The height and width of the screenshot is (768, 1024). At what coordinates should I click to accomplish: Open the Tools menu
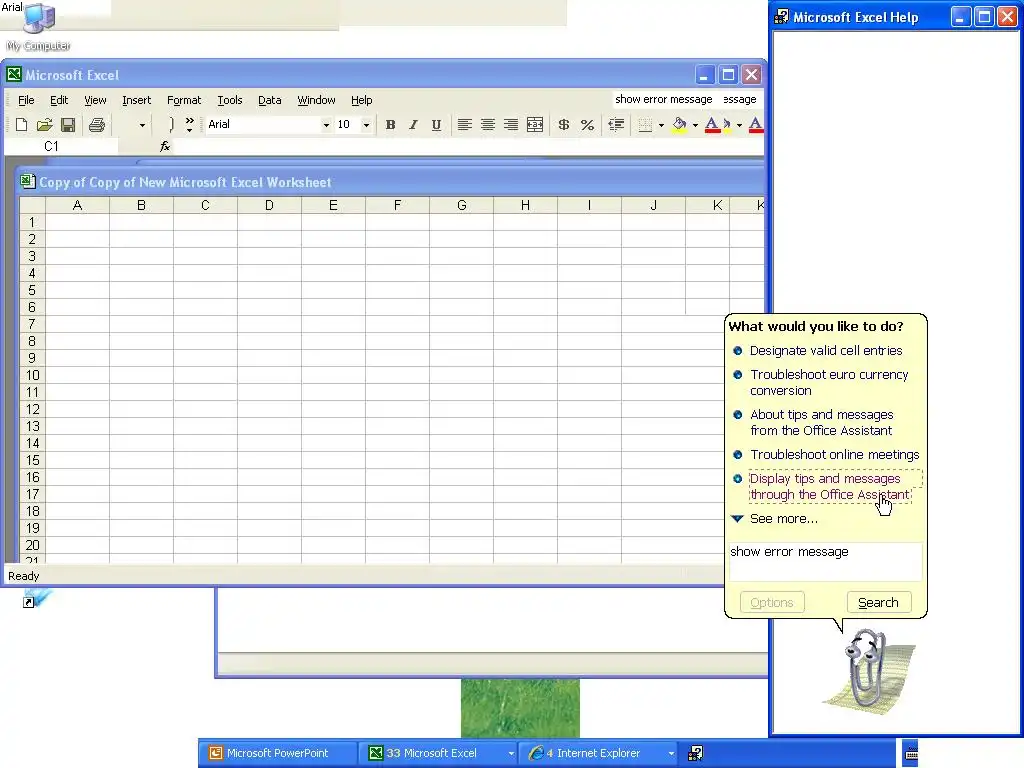click(x=230, y=100)
